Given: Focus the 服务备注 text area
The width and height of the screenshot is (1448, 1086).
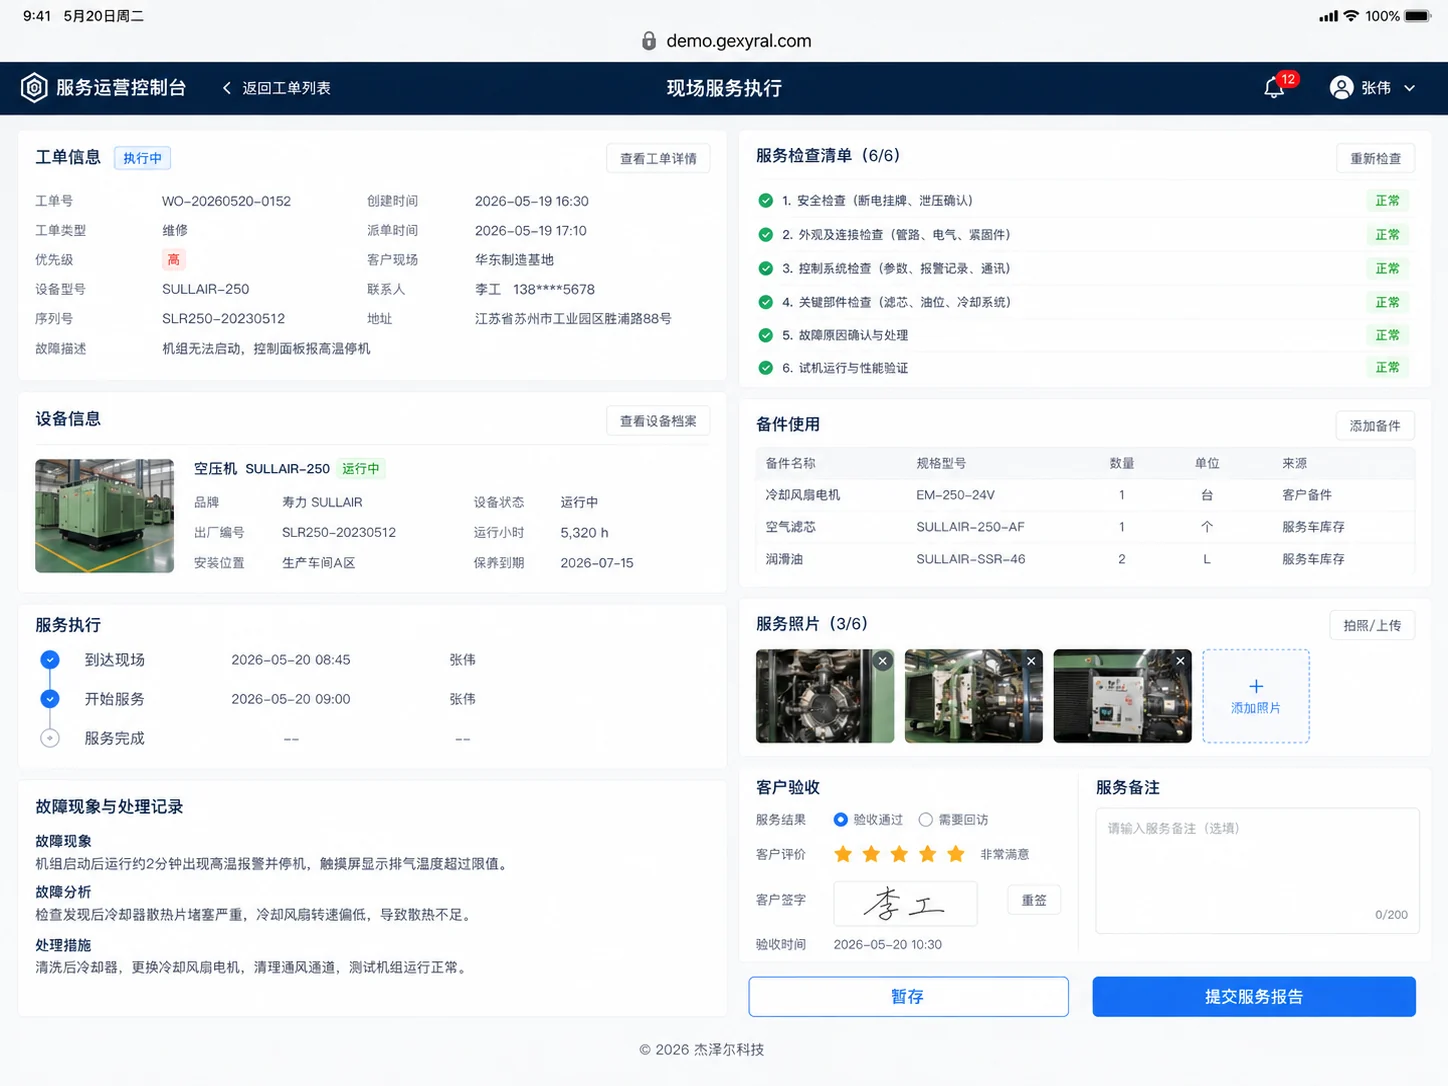Looking at the screenshot, I should tap(1257, 870).
